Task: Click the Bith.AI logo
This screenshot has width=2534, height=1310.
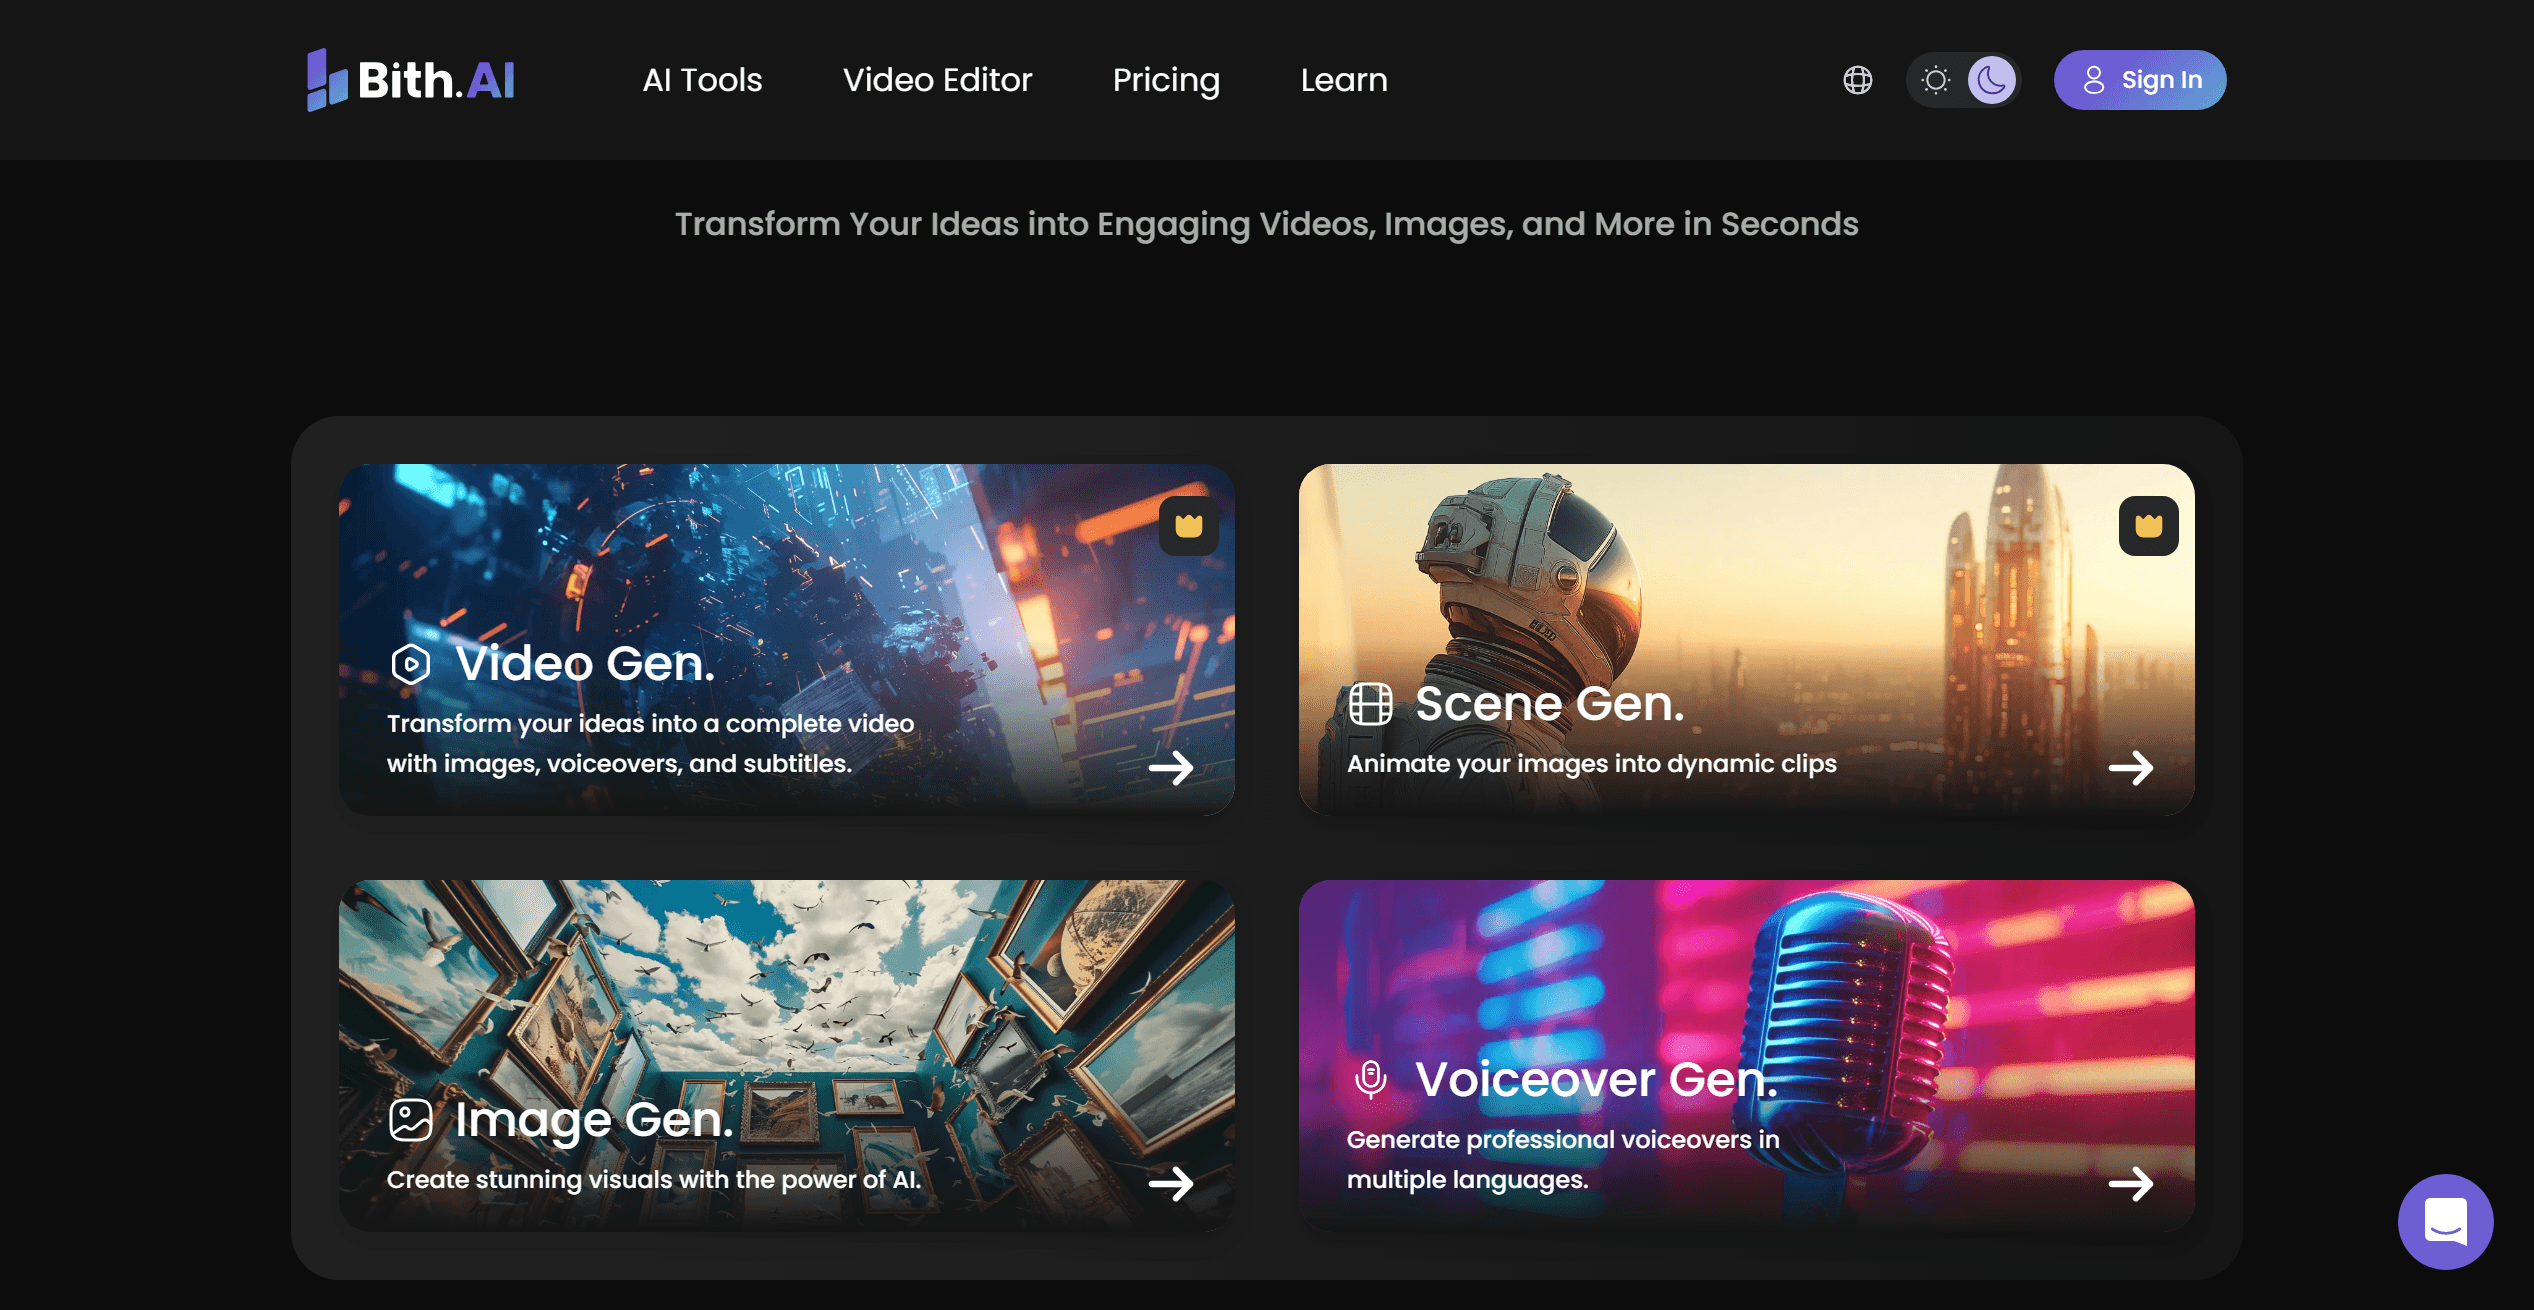Action: coord(411,80)
